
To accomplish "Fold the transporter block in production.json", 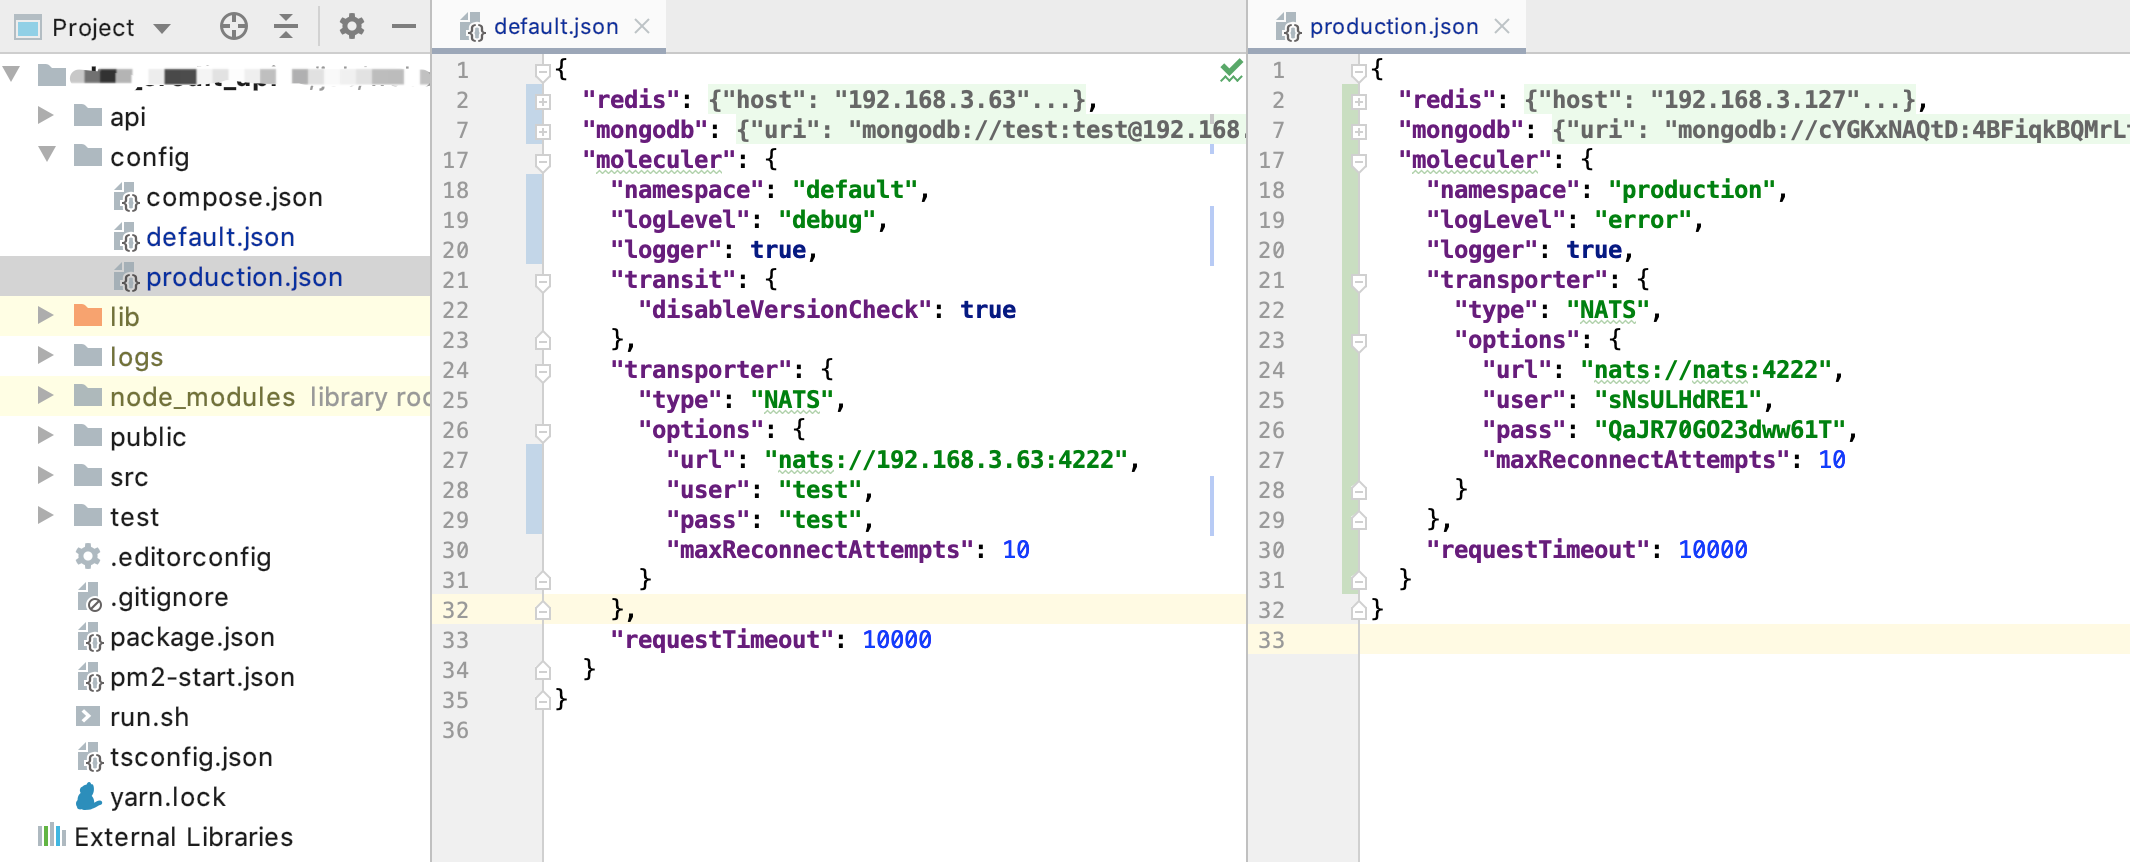I will [x=1359, y=281].
